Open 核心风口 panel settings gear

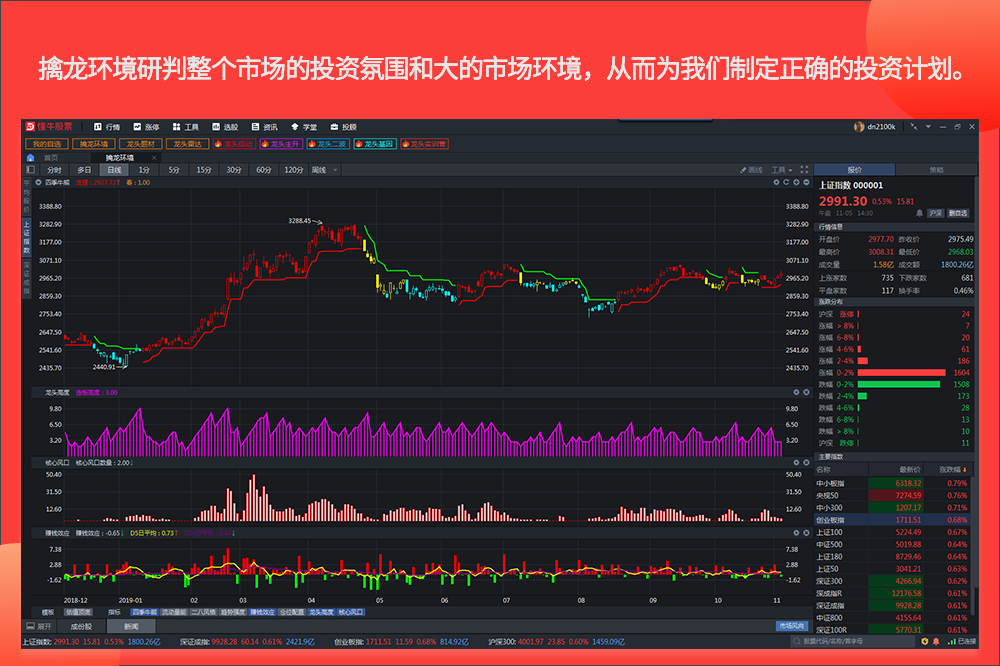tap(796, 462)
